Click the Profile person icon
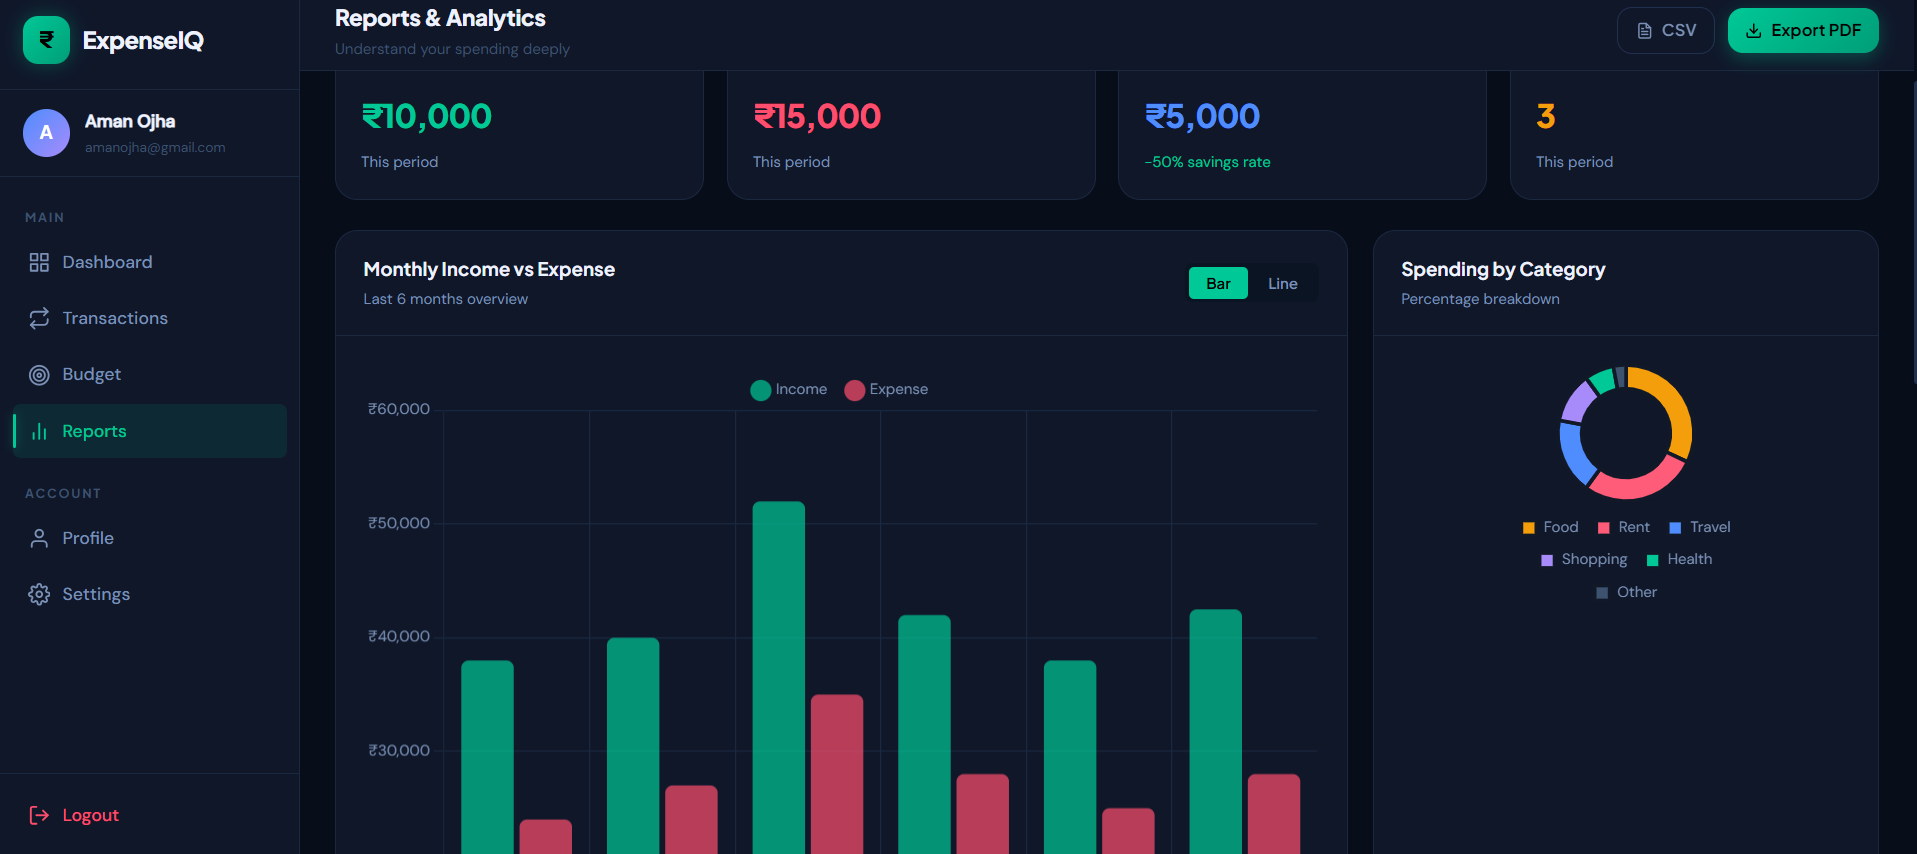 [39, 538]
